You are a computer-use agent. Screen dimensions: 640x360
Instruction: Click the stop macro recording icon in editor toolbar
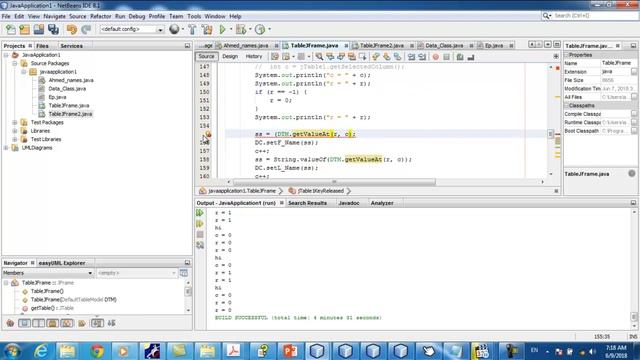pyautogui.click(x=447, y=57)
